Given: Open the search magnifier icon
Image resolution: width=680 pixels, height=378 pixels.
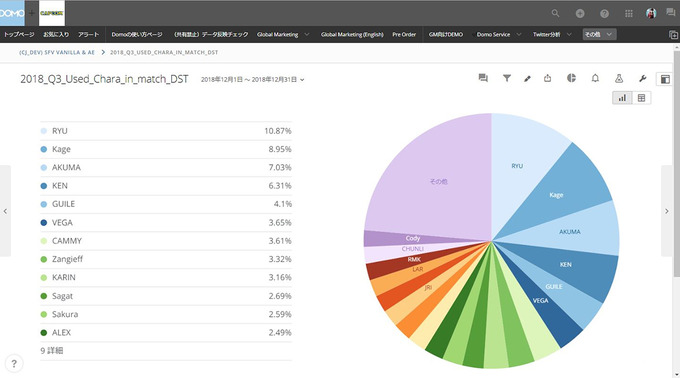Looking at the screenshot, I should click(x=555, y=13).
